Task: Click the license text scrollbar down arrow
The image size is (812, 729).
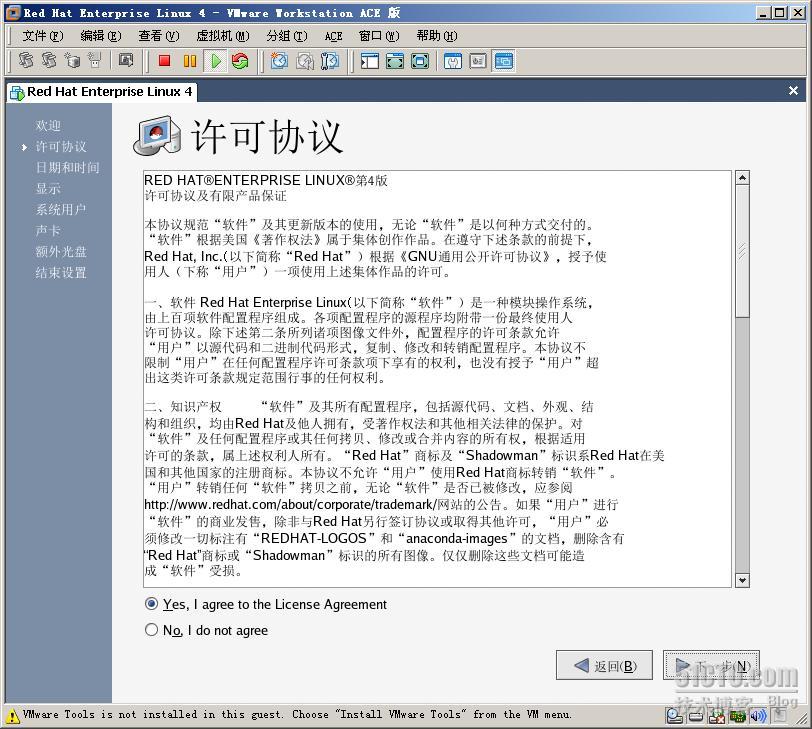Action: [742, 580]
